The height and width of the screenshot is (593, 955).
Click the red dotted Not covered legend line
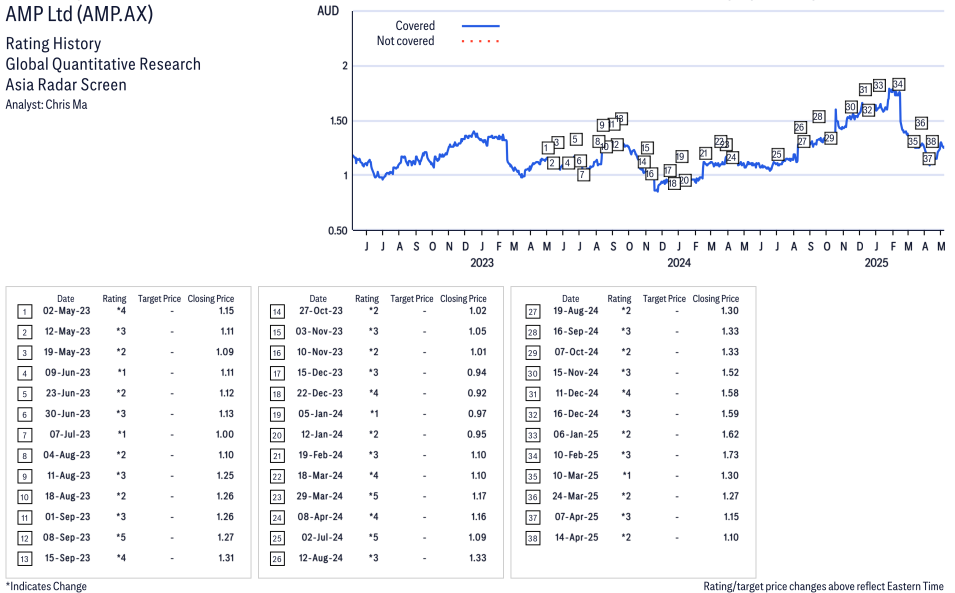click(481, 41)
